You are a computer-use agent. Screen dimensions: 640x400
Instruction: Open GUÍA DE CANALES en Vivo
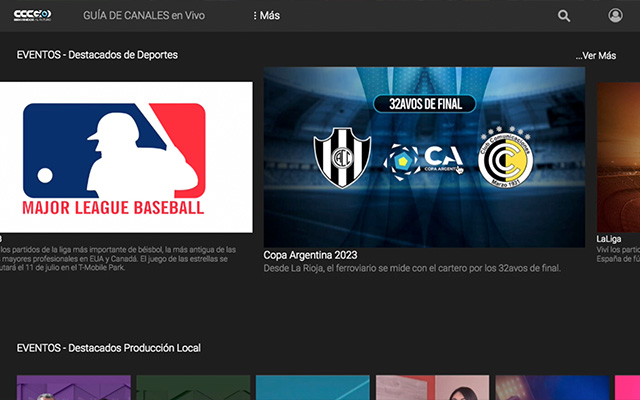coord(143,16)
